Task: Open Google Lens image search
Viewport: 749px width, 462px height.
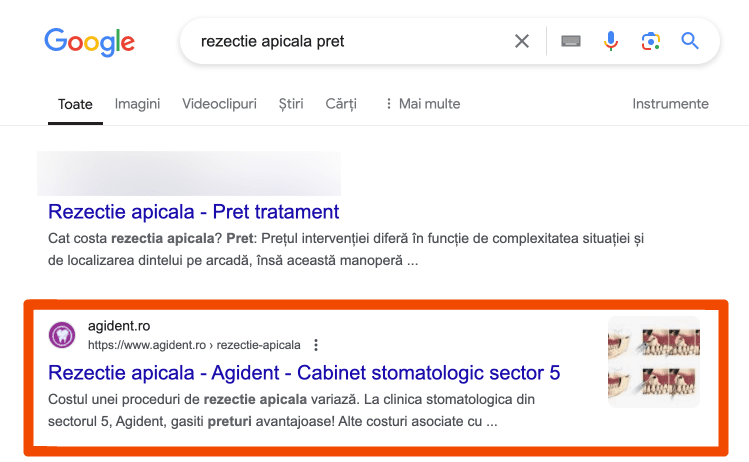Action: click(x=650, y=41)
